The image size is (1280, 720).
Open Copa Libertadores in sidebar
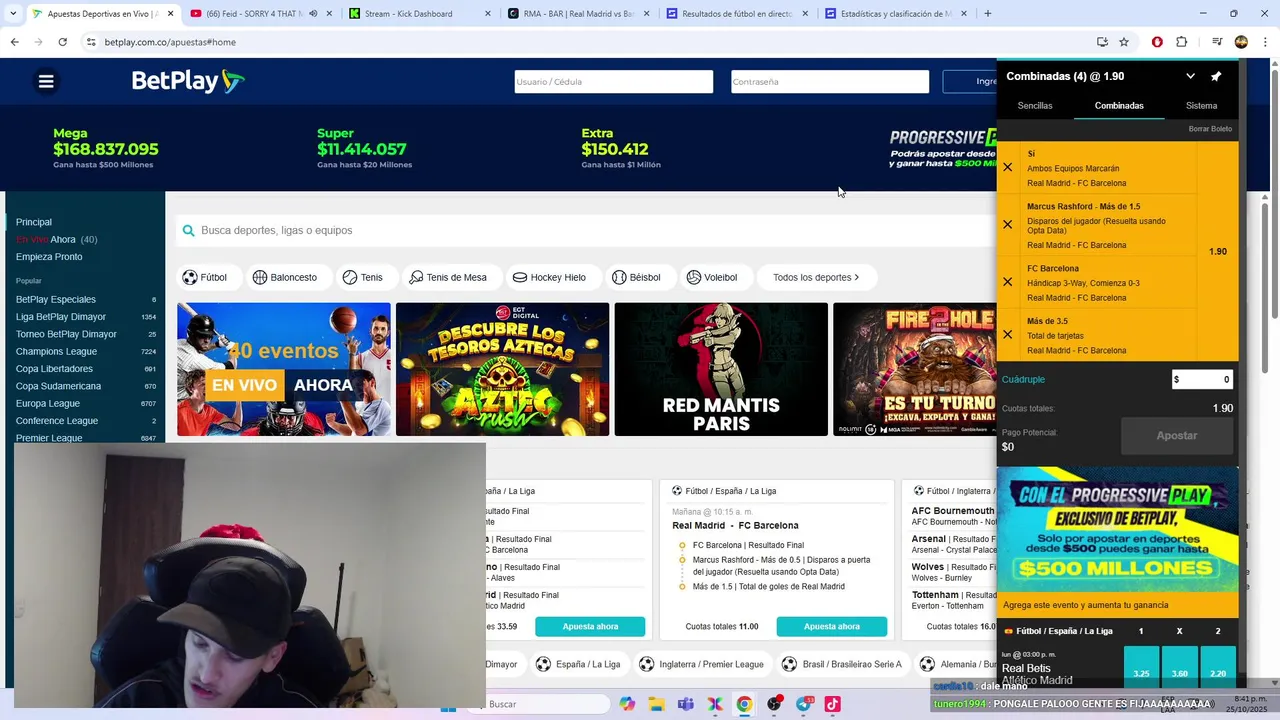coord(54,369)
